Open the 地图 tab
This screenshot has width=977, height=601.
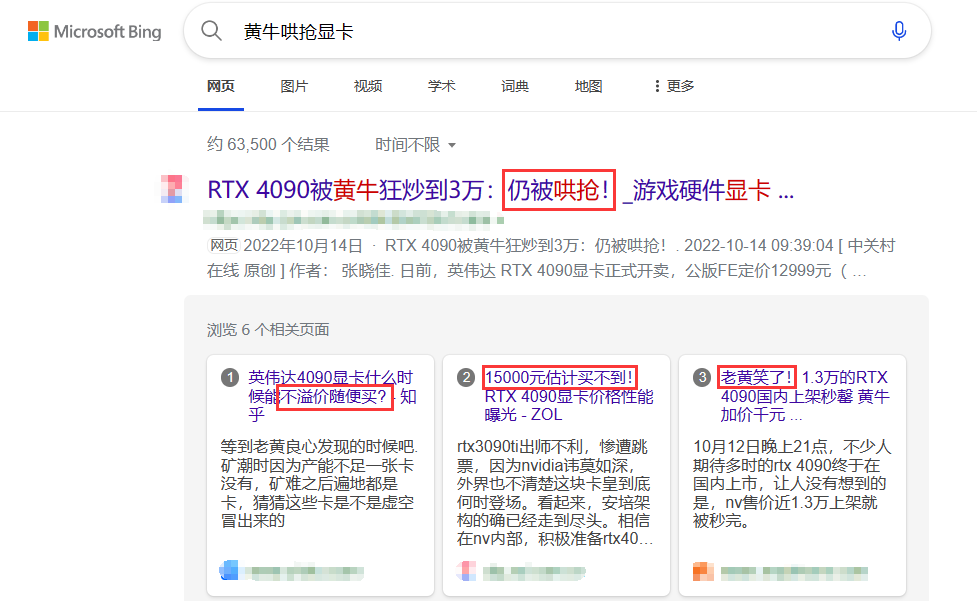click(x=588, y=86)
